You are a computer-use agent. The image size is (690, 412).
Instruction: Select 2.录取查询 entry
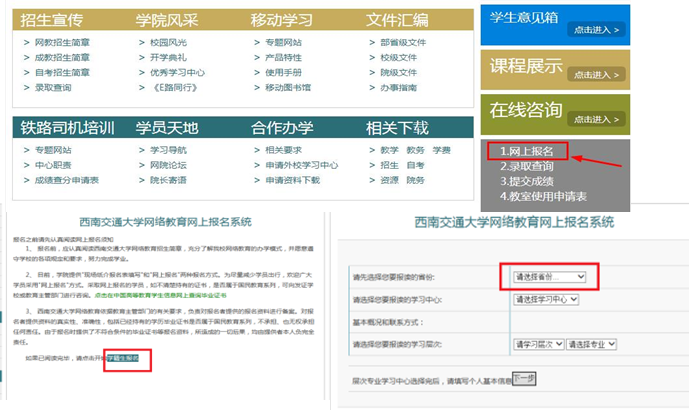[527, 166]
